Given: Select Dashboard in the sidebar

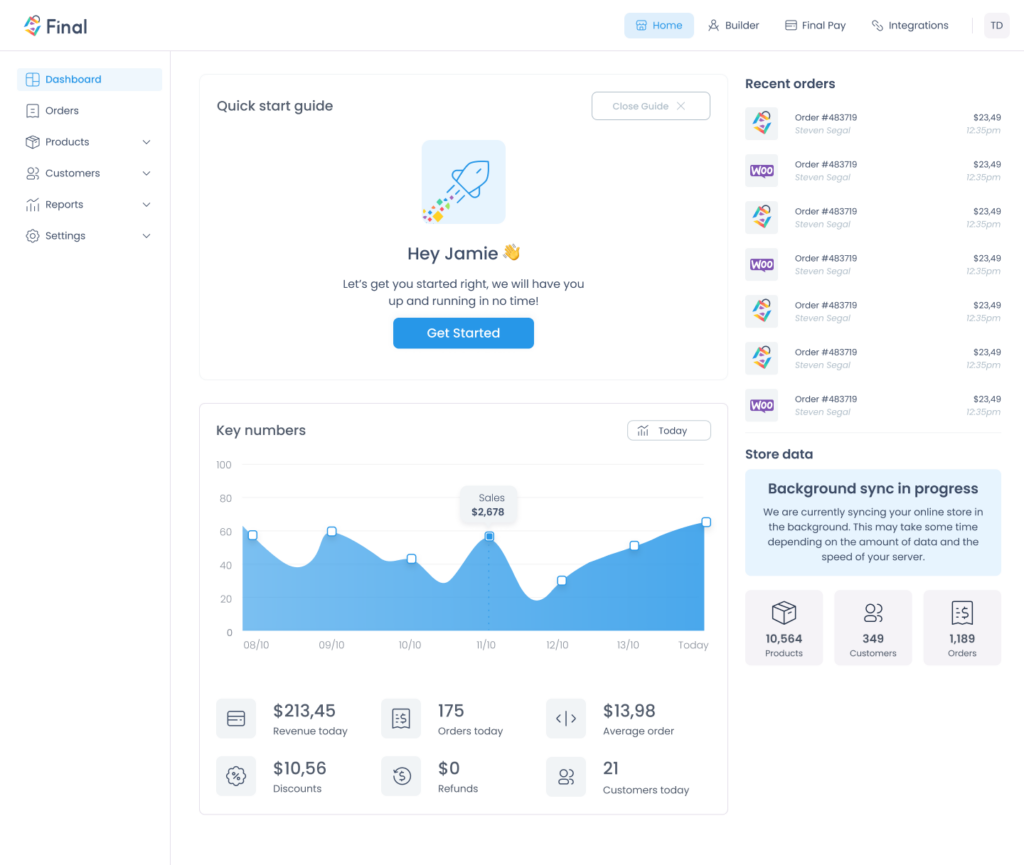Looking at the screenshot, I should (89, 80).
